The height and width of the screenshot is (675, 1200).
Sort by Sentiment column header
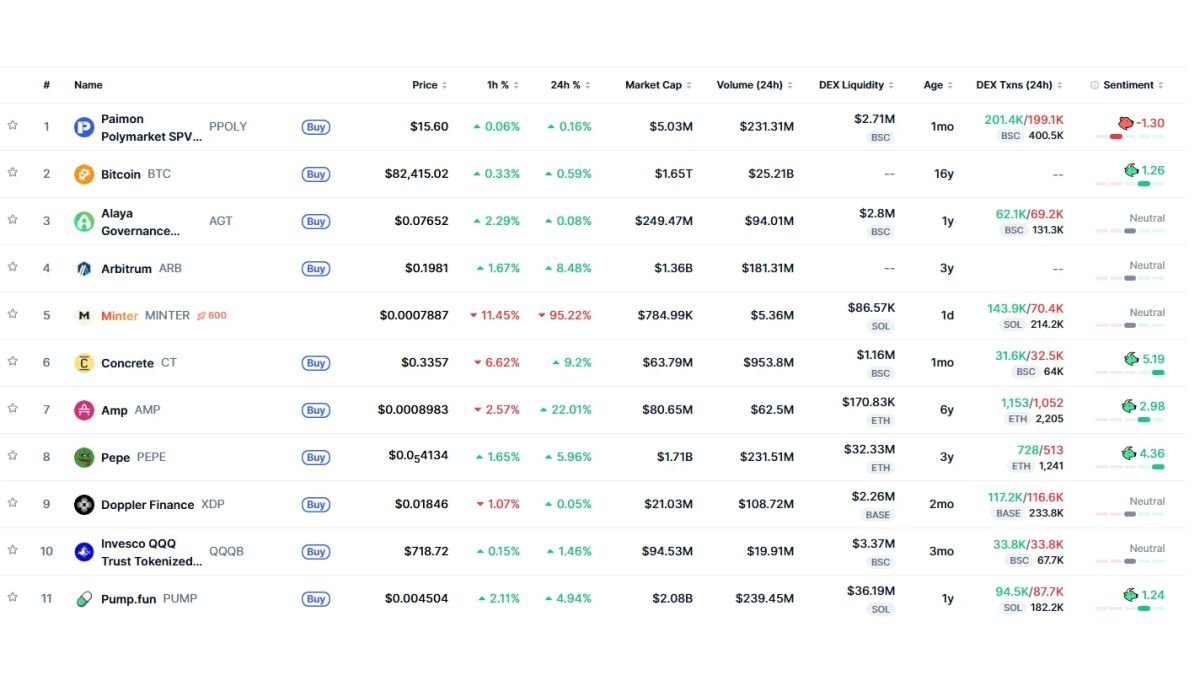coord(1134,85)
